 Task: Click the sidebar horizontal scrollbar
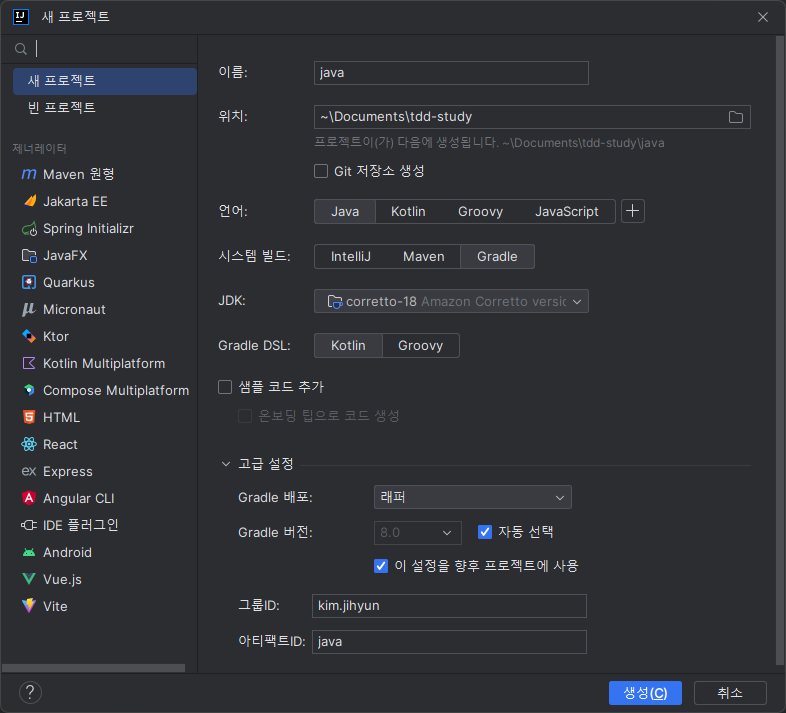[93, 668]
